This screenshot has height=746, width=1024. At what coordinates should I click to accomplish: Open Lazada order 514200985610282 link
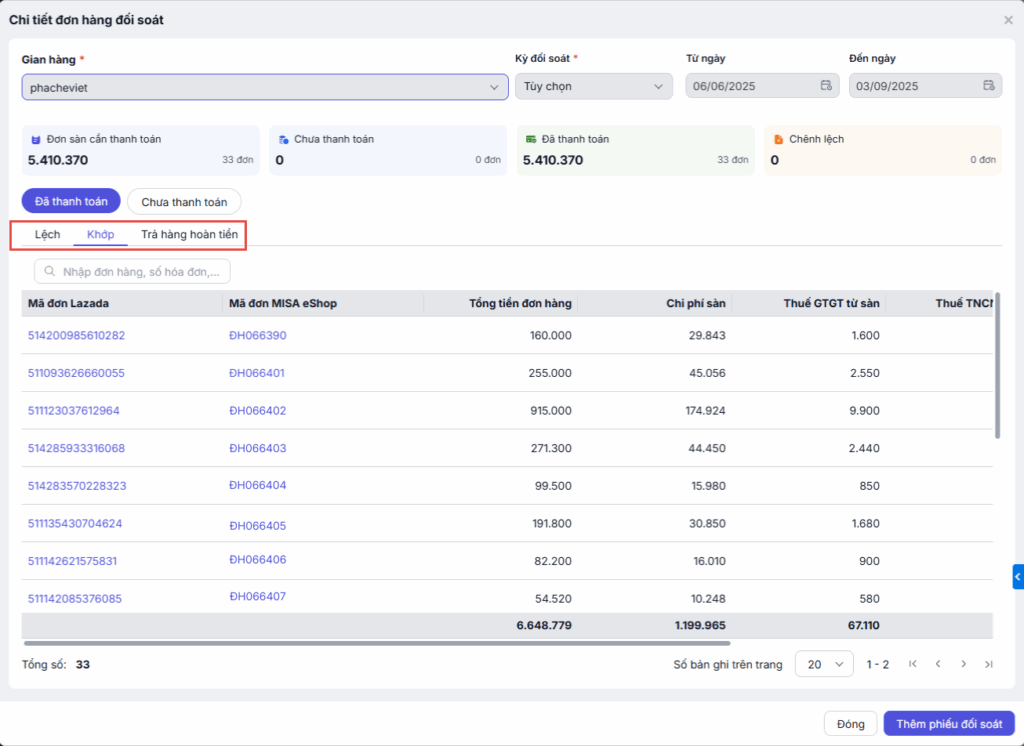pos(76,335)
